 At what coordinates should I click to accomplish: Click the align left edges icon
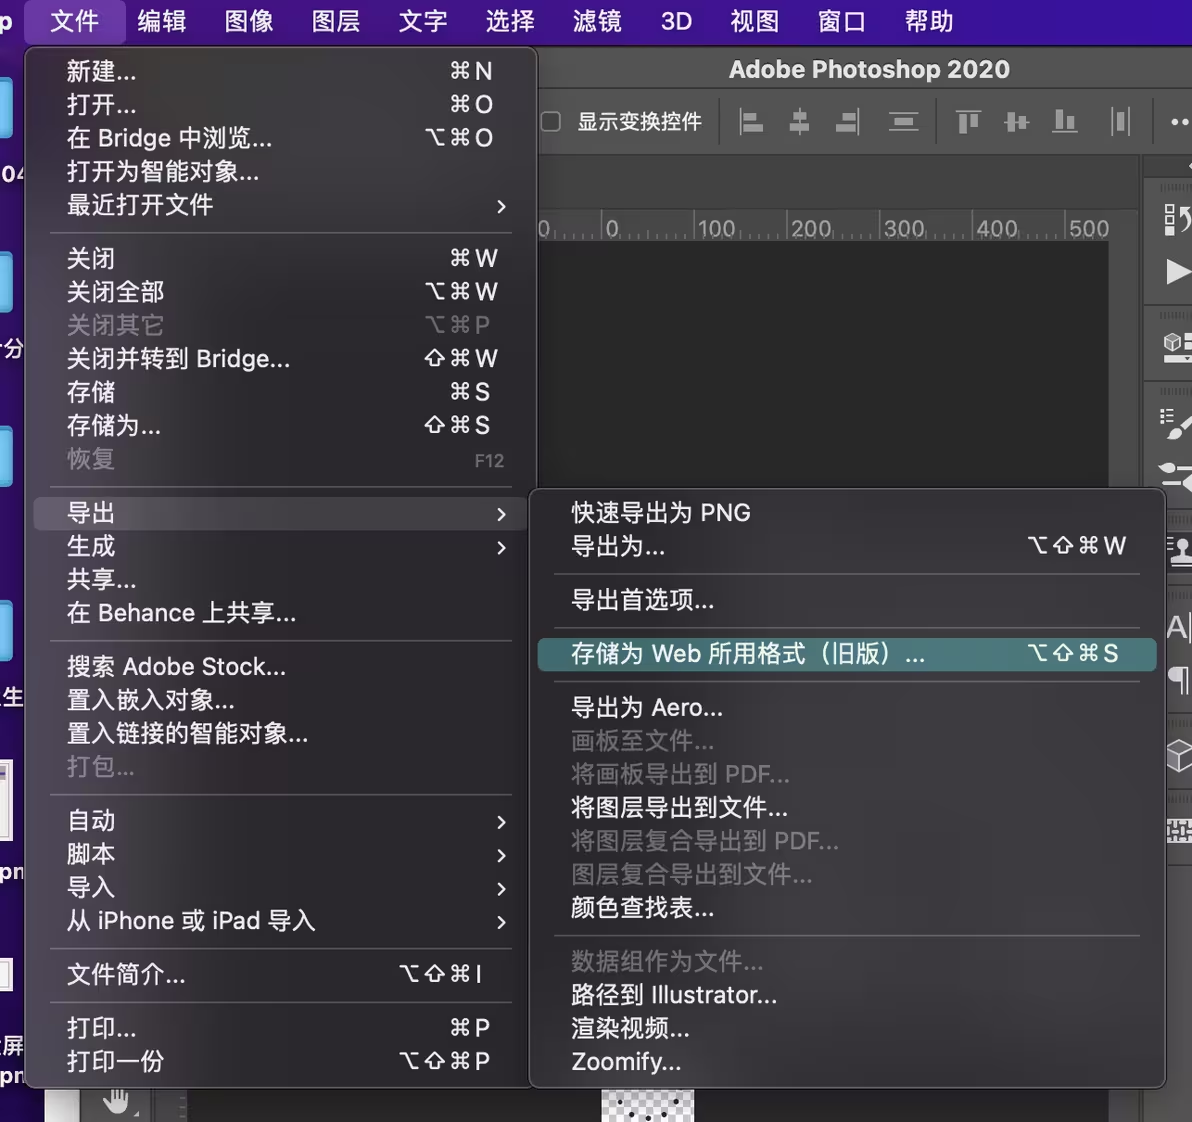pyautogui.click(x=751, y=122)
